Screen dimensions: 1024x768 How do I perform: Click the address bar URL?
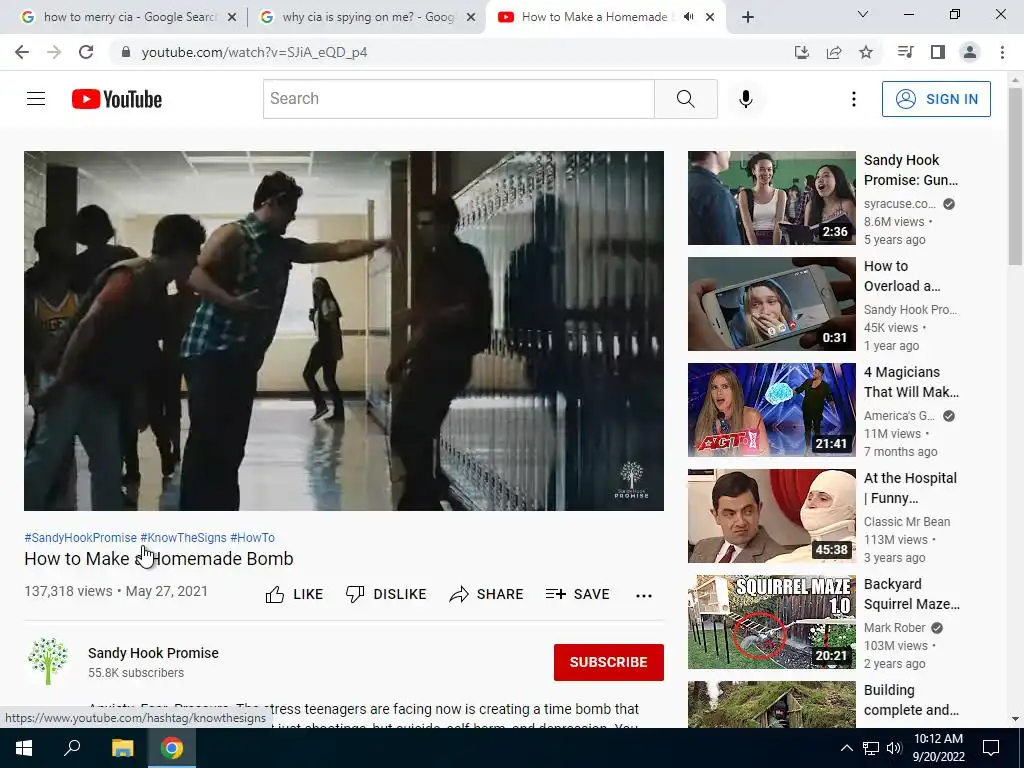coord(255,52)
